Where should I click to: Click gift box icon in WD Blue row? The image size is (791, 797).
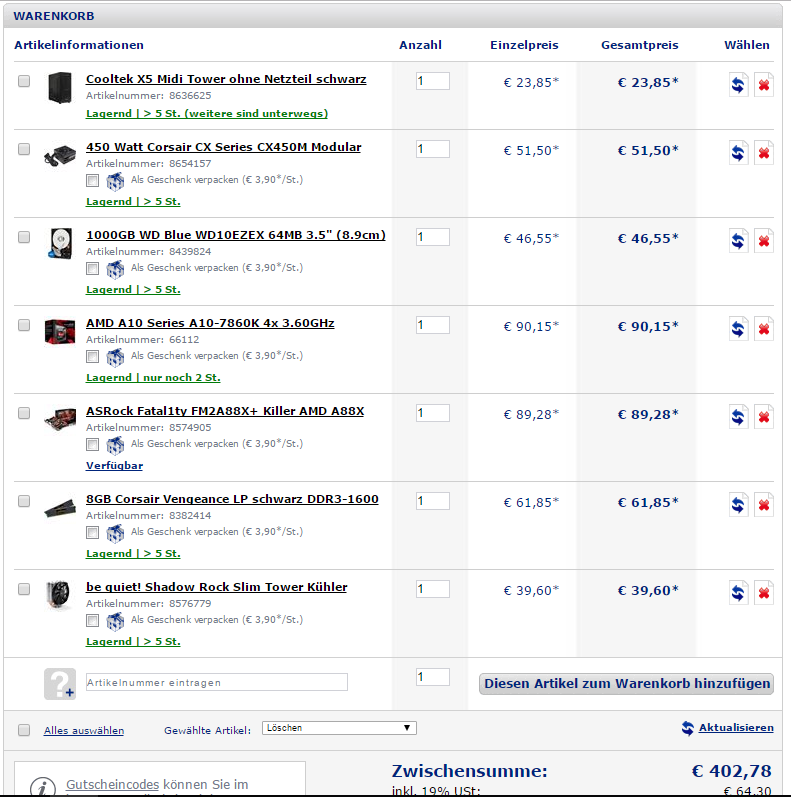[115, 269]
